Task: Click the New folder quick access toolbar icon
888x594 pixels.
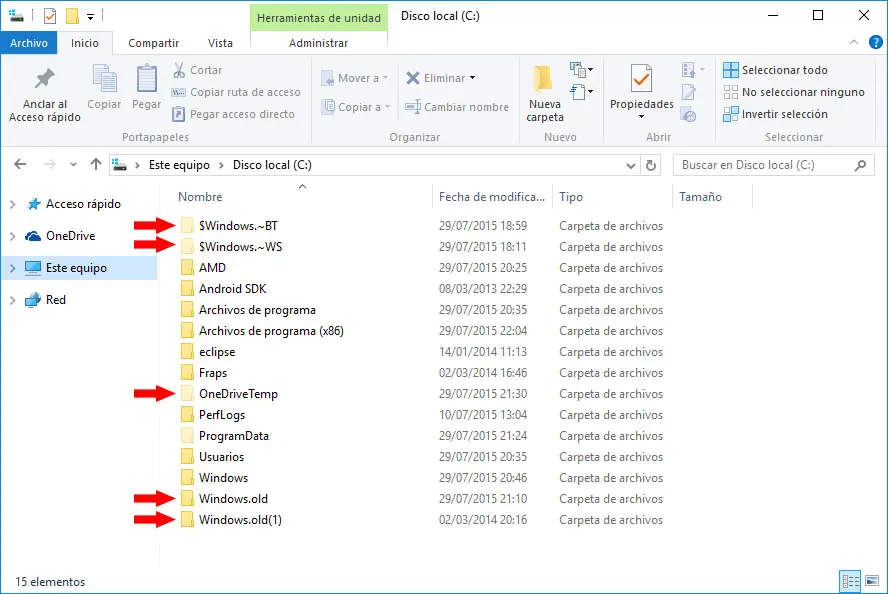Action: tap(72, 16)
